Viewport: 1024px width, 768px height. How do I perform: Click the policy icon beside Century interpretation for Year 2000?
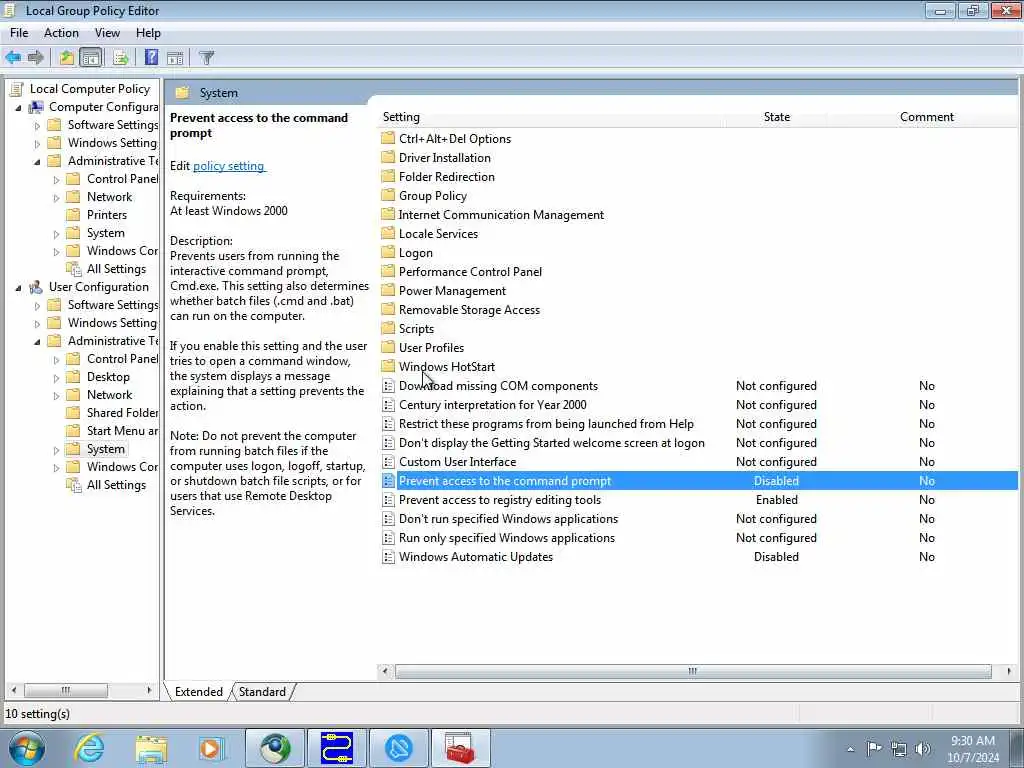(x=388, y=405)
